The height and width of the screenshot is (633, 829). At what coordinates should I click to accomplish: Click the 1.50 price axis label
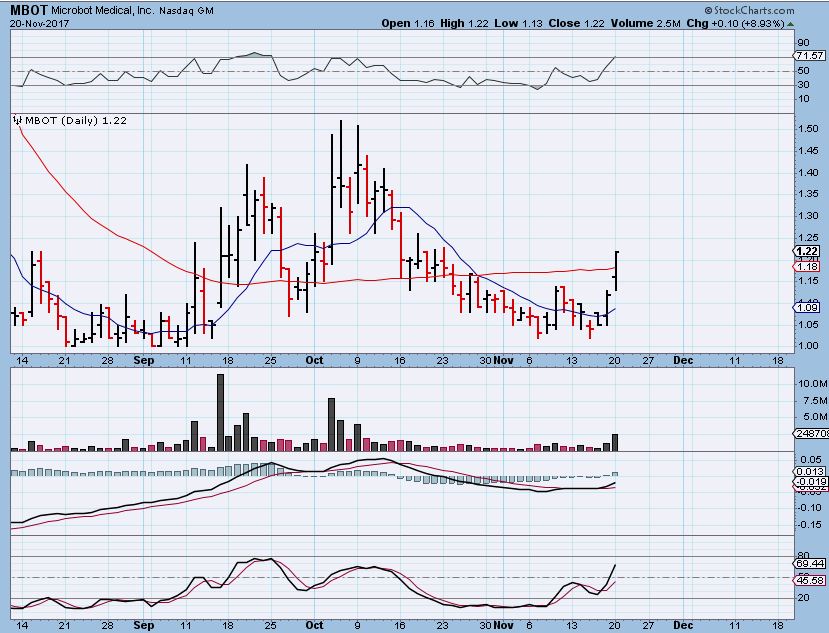coord(808,129)
